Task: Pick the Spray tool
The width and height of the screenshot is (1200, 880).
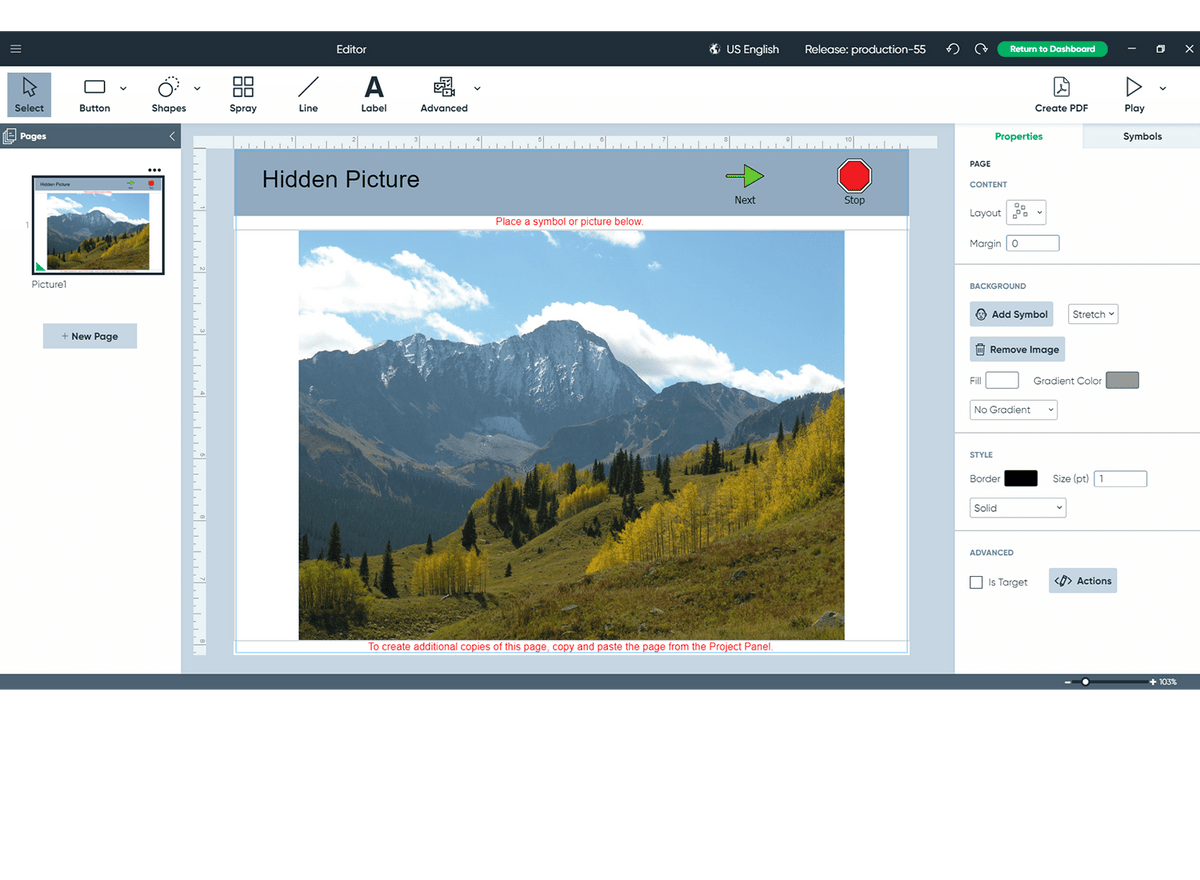Action: coord(243,94)
